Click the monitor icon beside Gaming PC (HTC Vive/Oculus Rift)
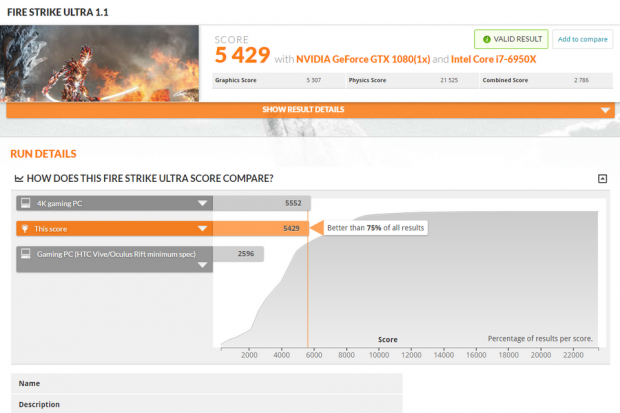This screenshot has height=413, width=620. (26, 254)
